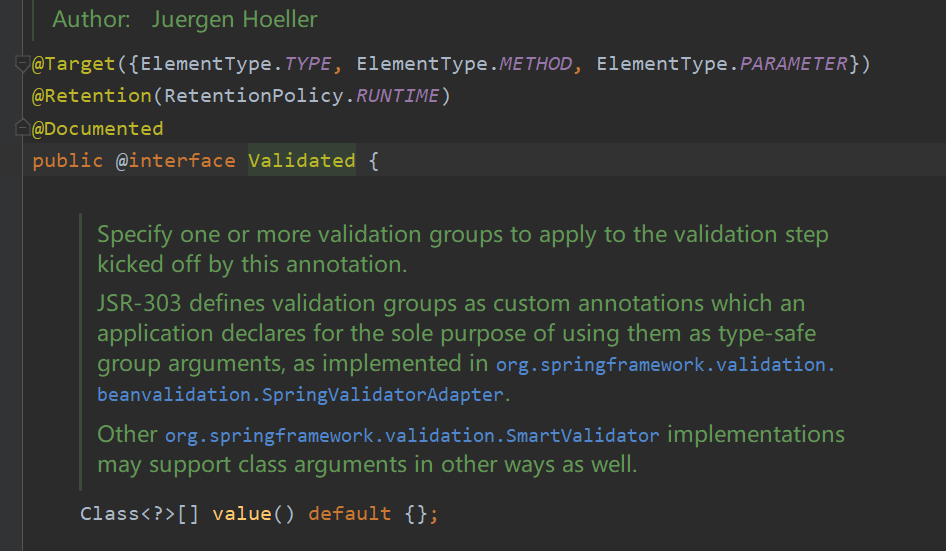Select the METHOD enum constant
The height and width of the screenshot is (551, 946).
(x=536, y=63)
